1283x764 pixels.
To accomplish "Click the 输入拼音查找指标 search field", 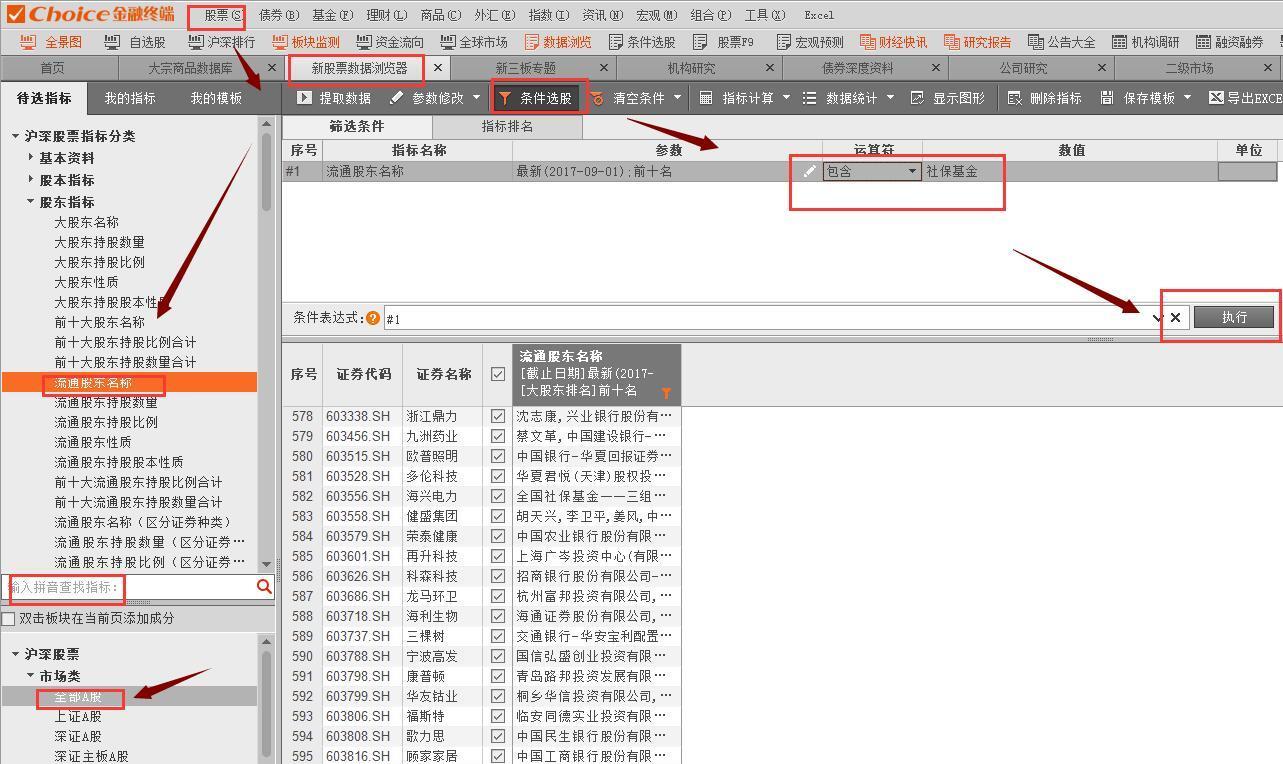I will coord(130,587).
